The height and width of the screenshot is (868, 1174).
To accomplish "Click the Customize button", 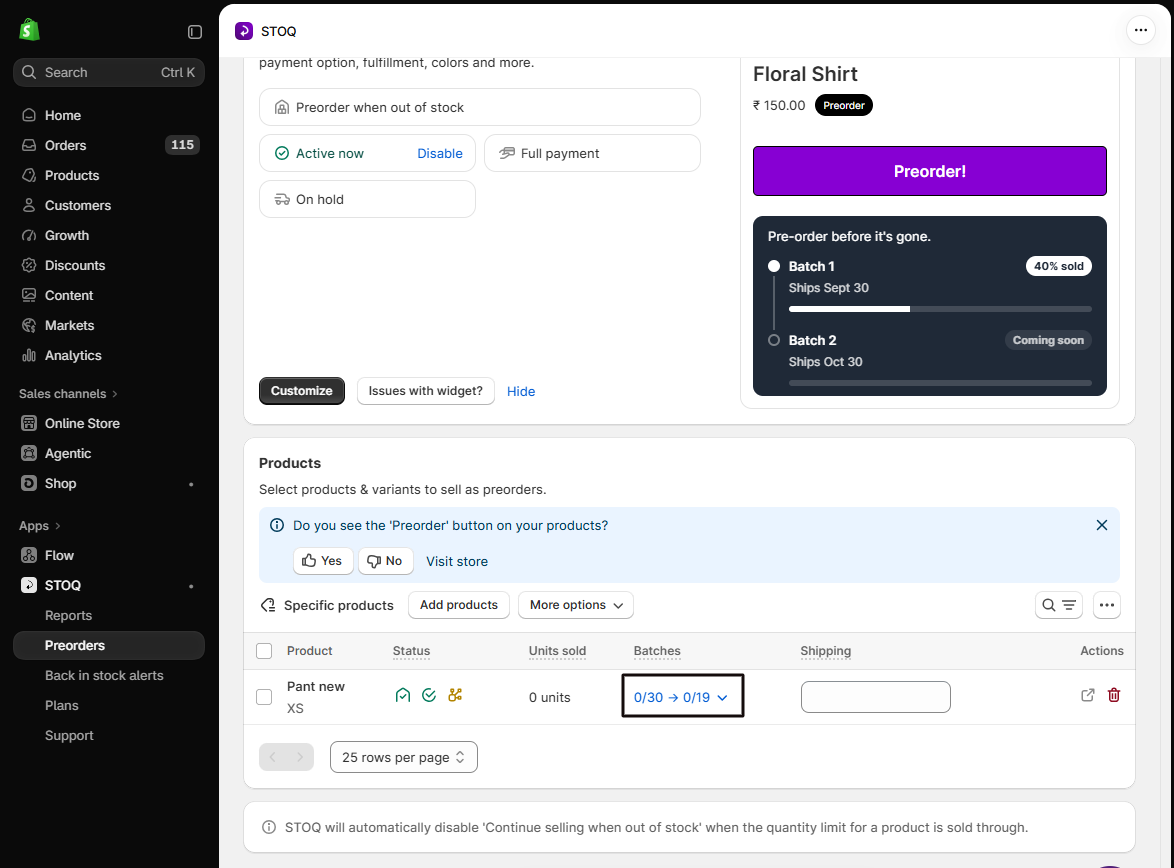I will pyautogui.click(x=302, y=391).
